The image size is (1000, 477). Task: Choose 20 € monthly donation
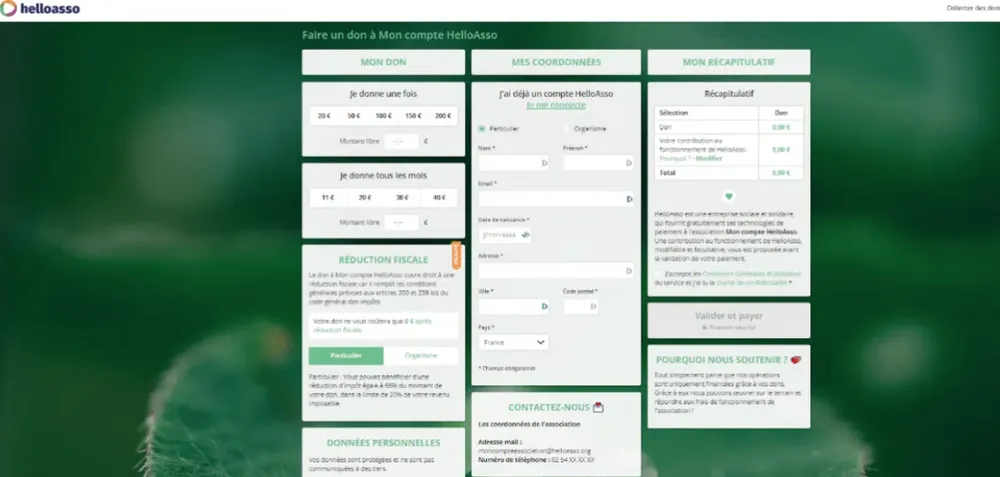365,198
